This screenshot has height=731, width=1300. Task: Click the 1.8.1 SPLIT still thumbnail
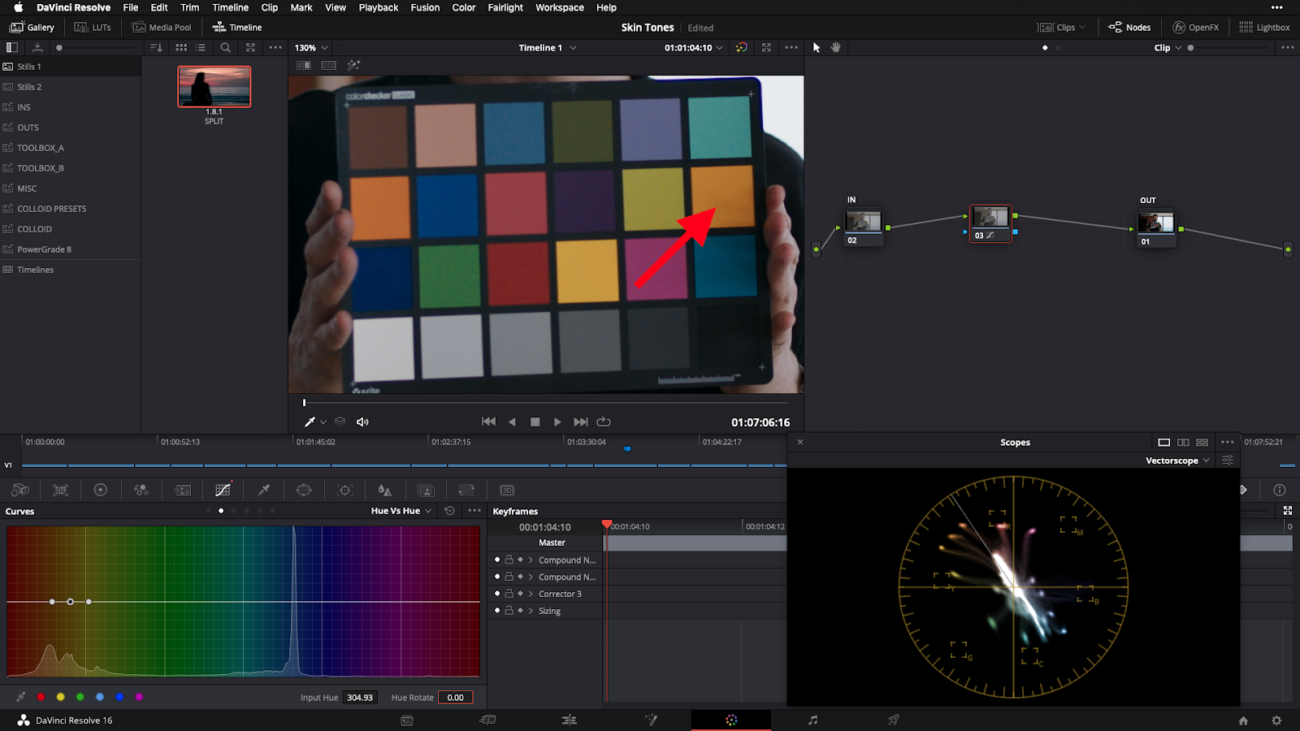coord(214,86)
